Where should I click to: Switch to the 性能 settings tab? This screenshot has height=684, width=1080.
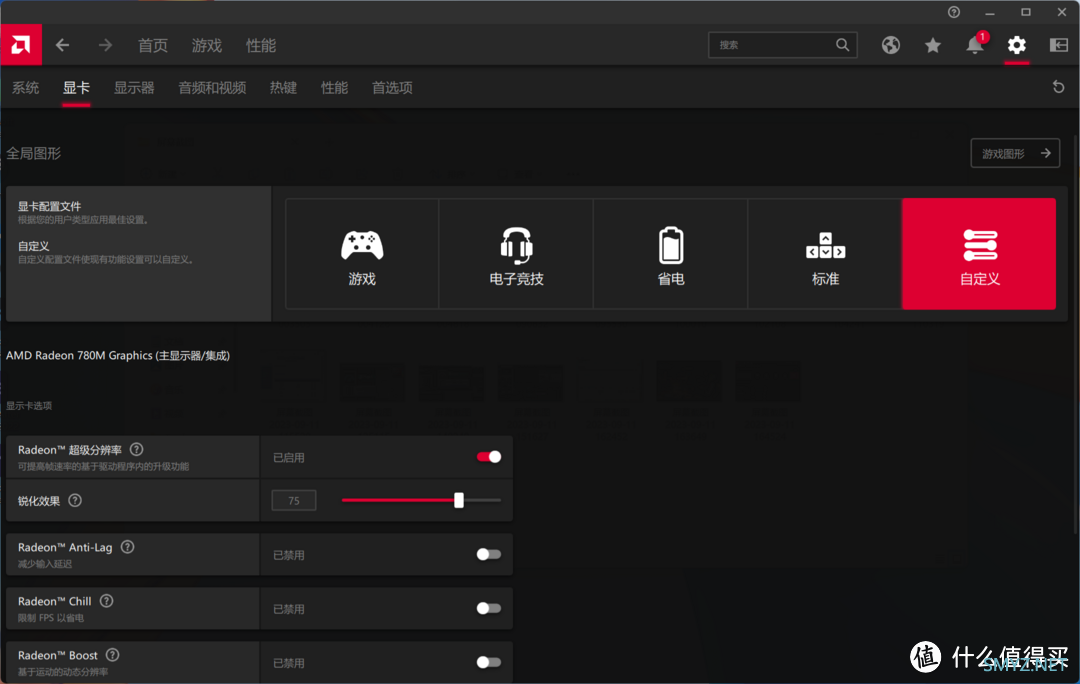click(334, 87)
